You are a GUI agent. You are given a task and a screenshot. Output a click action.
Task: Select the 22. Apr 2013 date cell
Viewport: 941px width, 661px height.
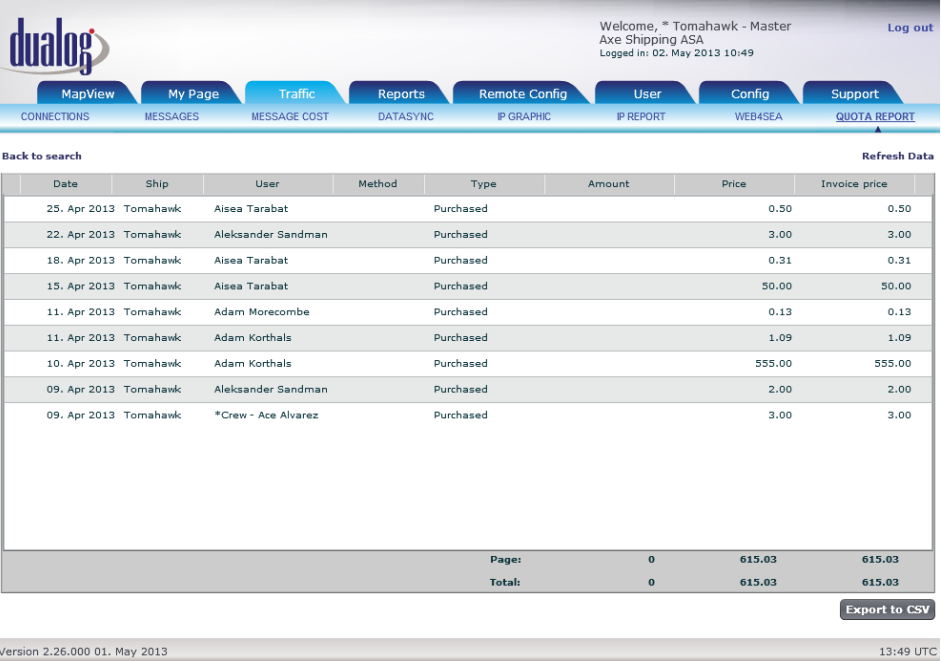[x=80, y=235]
